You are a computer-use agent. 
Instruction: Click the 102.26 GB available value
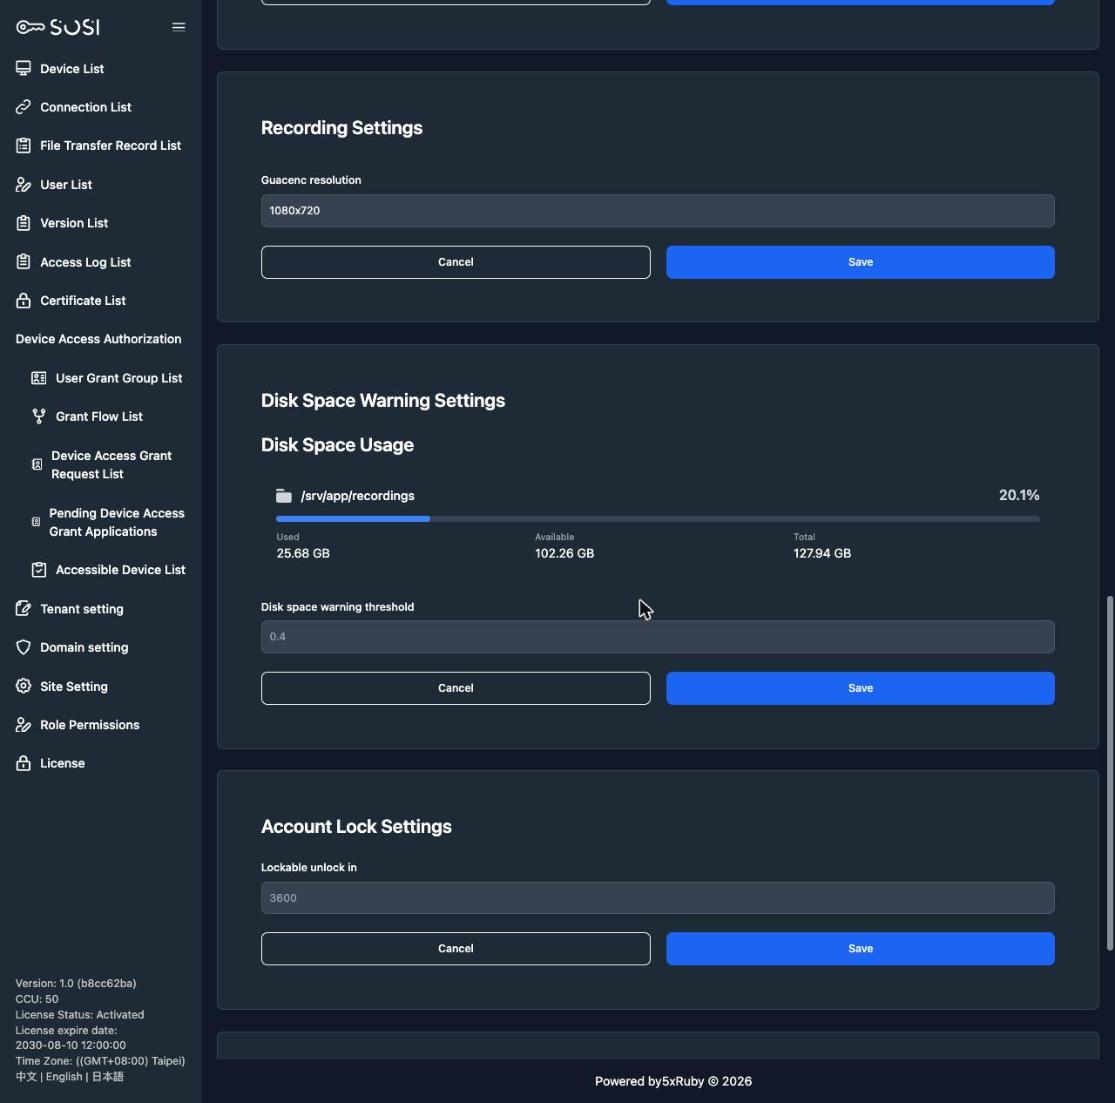click(564, 553)
